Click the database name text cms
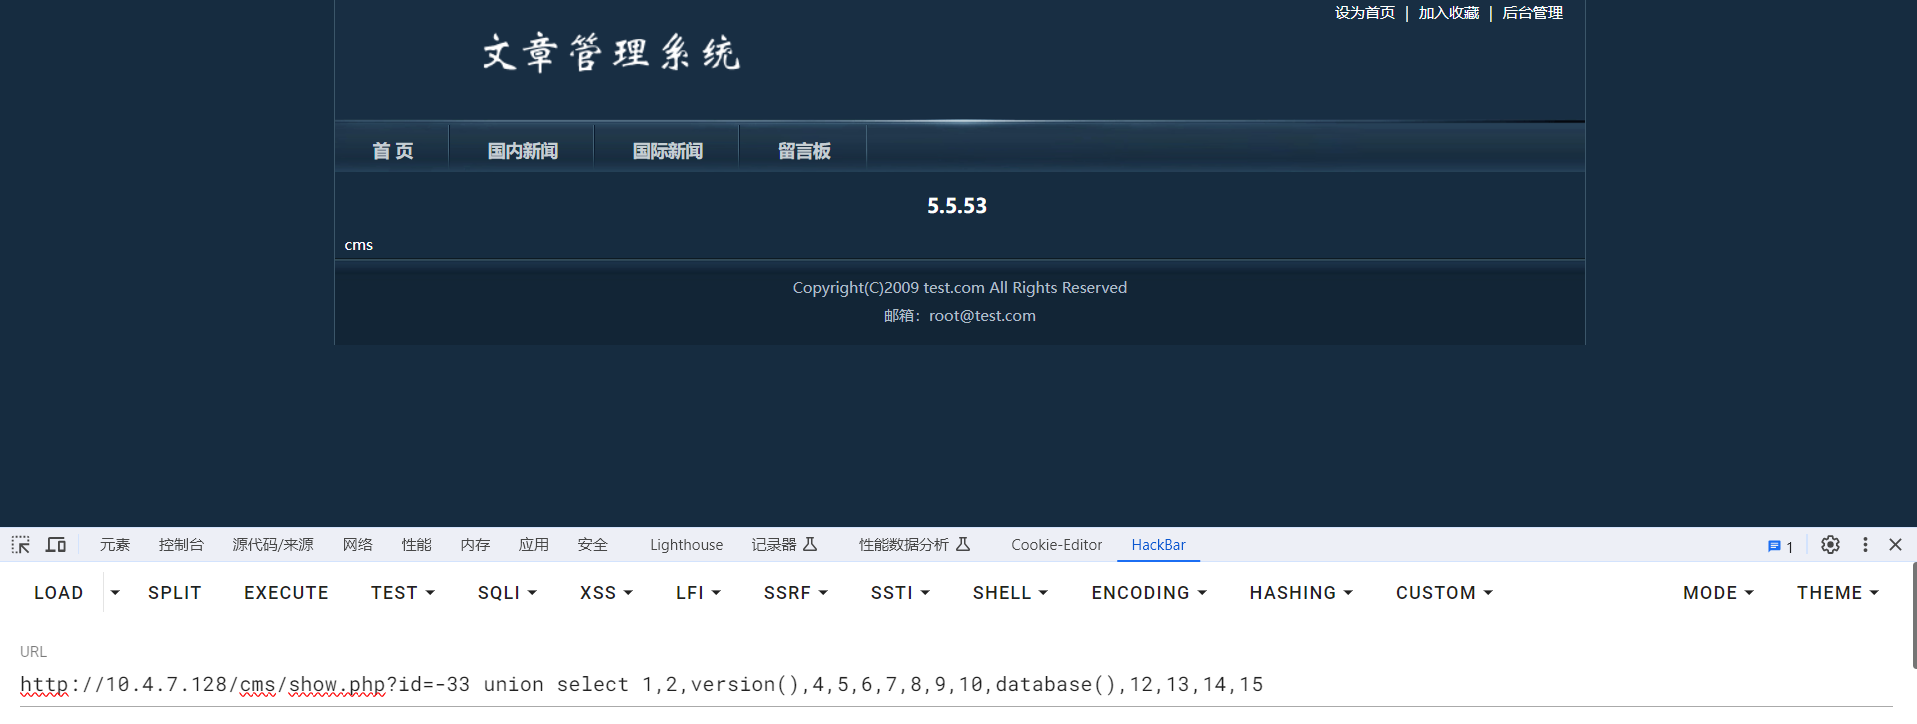1917x724 pixels. point(359,245)
